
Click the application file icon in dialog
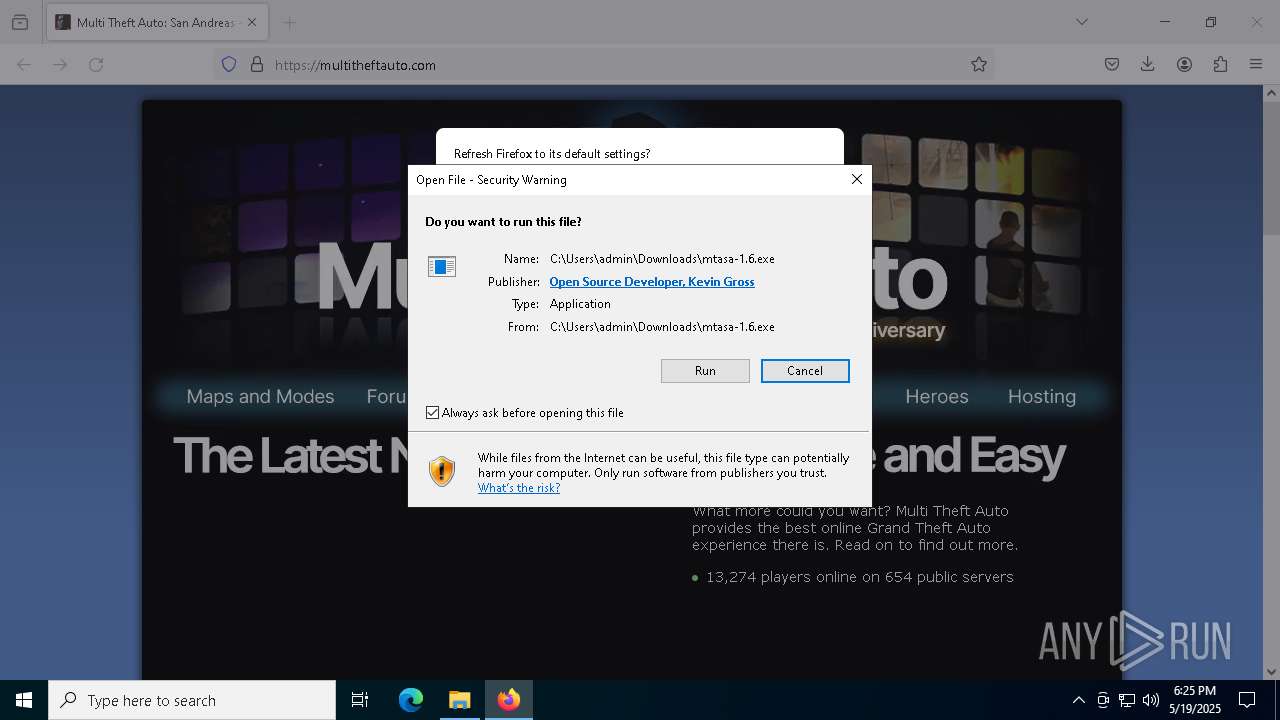pos(442,266)
